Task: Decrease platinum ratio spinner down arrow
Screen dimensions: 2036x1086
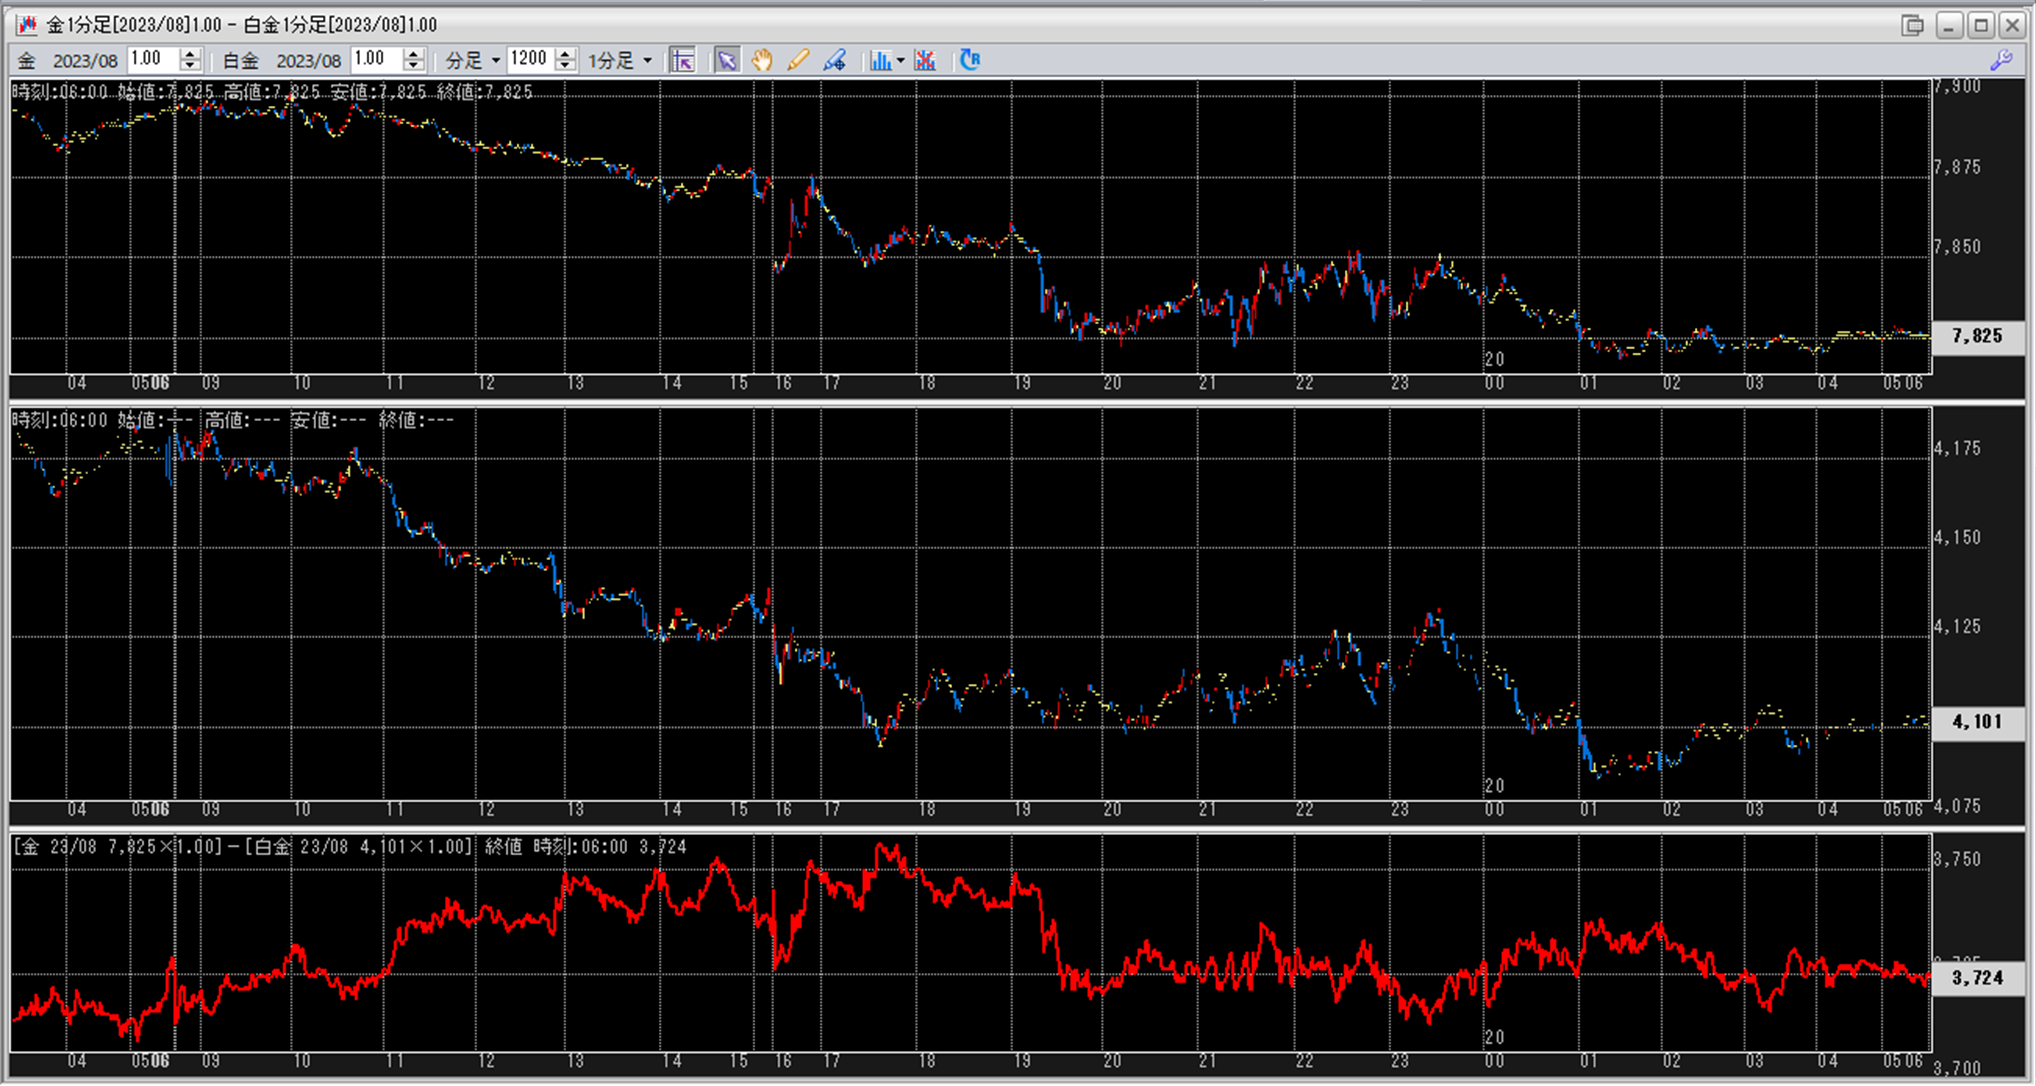Action: (413, 66)
